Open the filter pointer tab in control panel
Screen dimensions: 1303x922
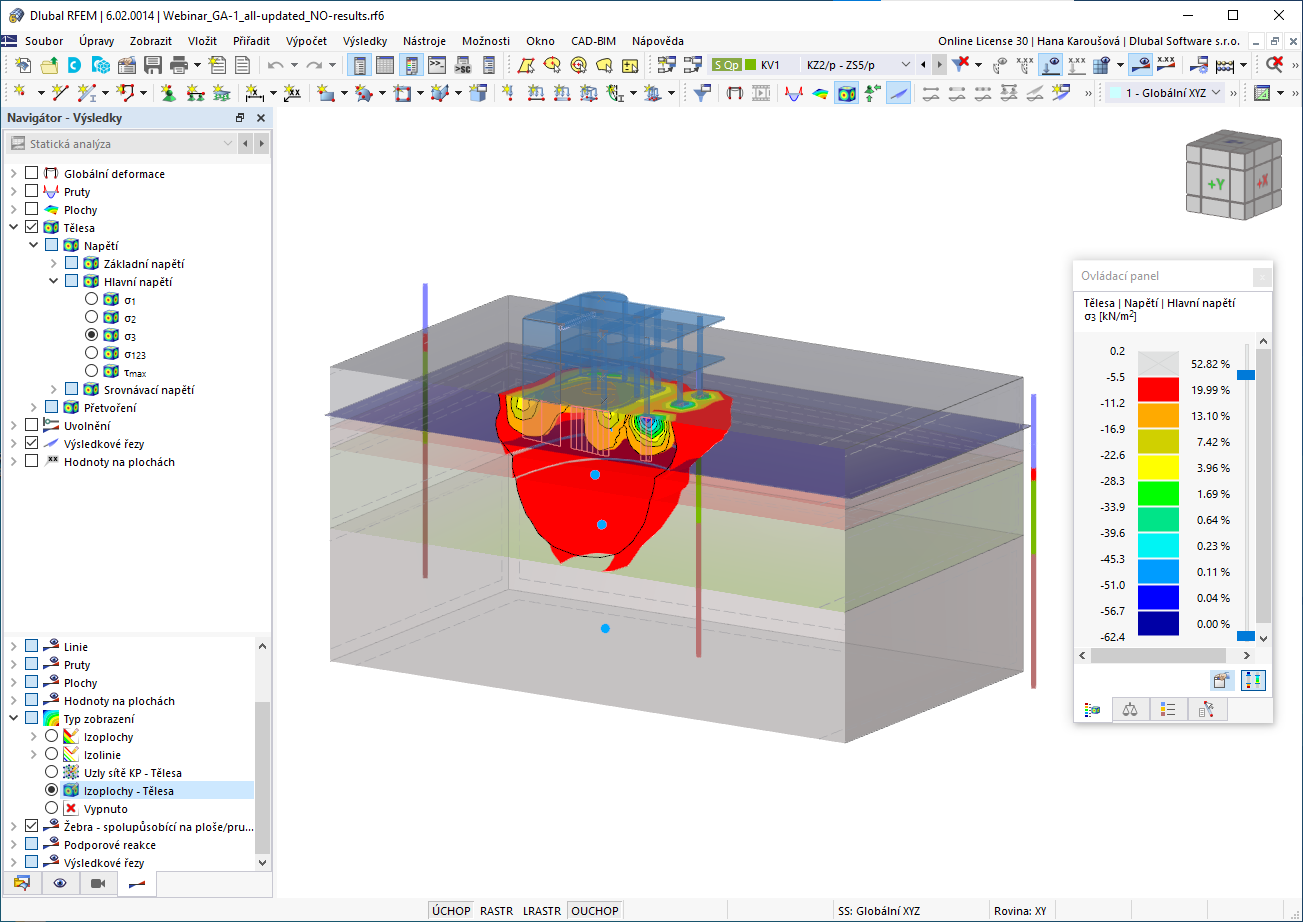click(x=1206, y=709)
